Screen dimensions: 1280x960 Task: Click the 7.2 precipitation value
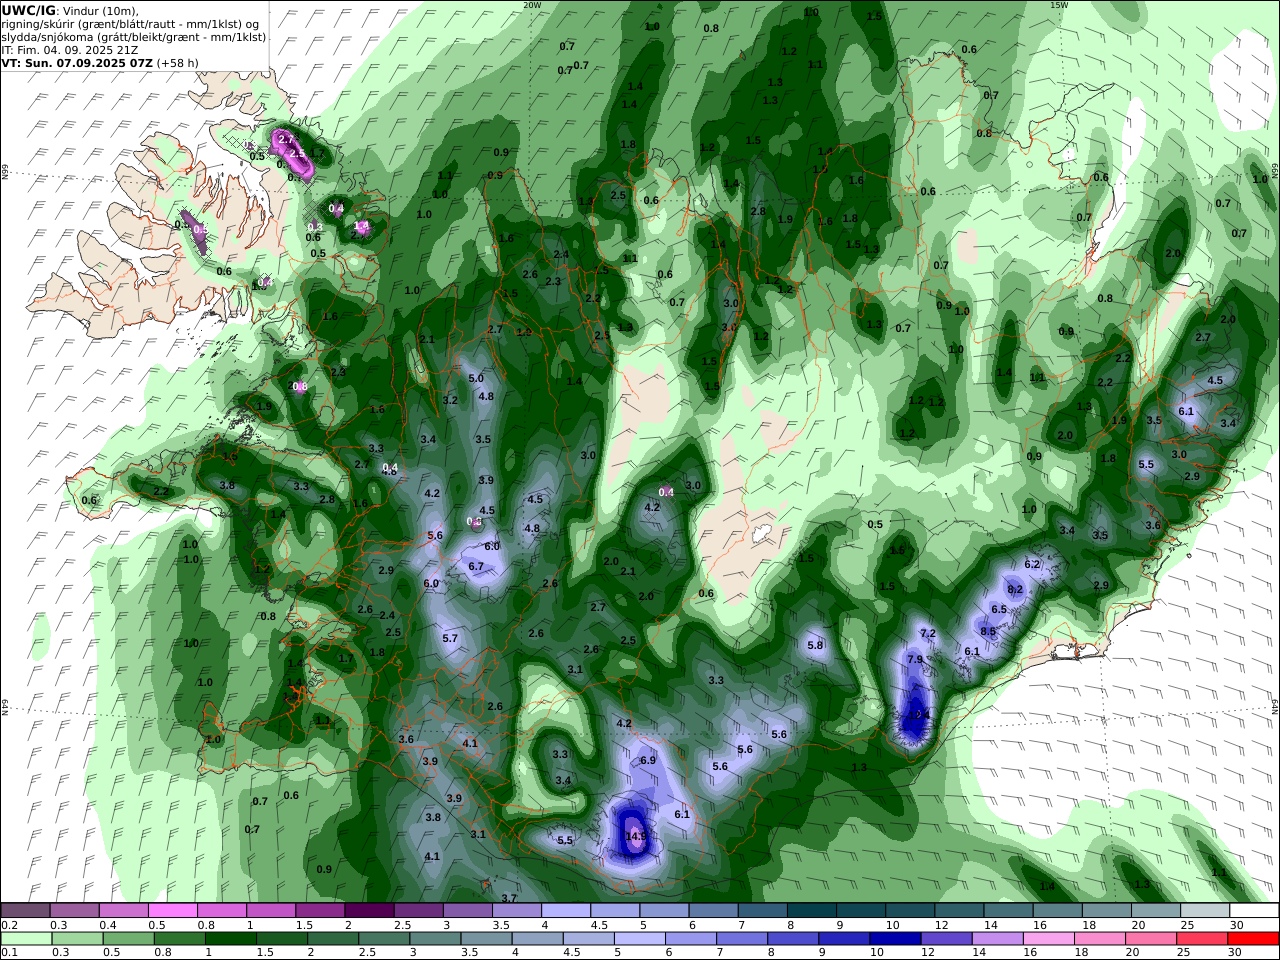[x=927, y=634]
